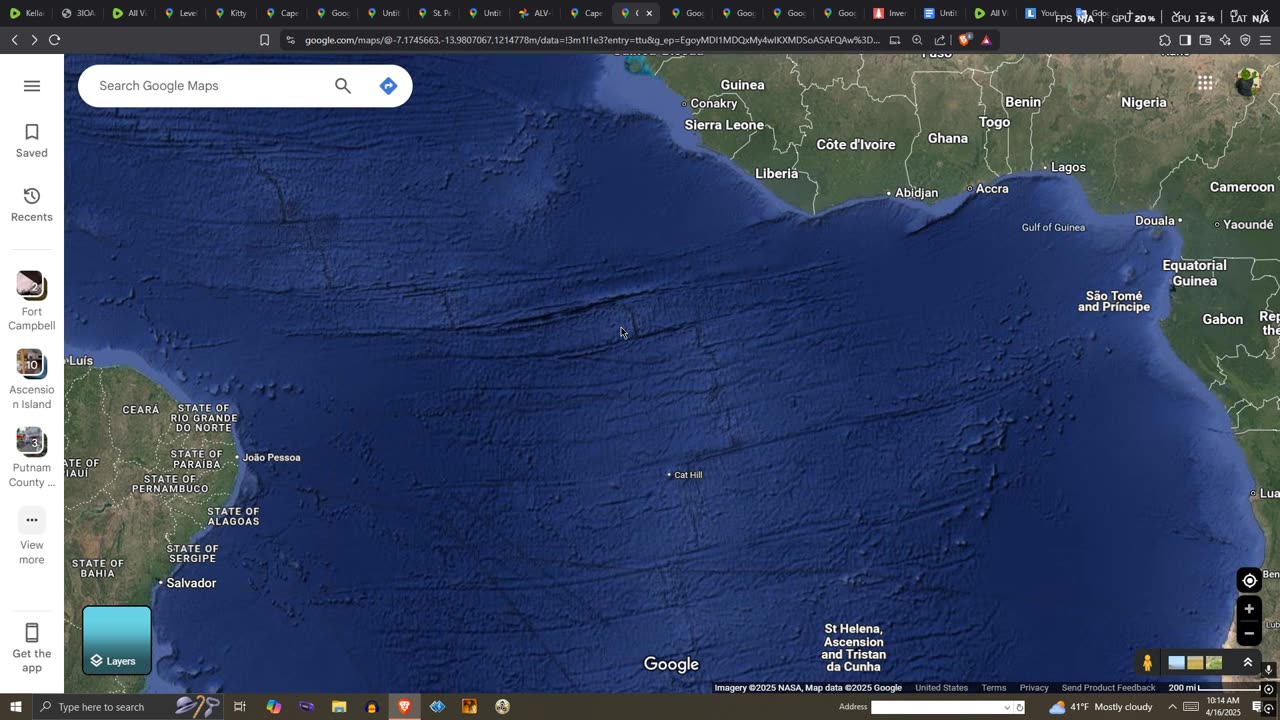Go back with the browser back arrow
Screen dimensions: 1280x720
tap(14, 40)
